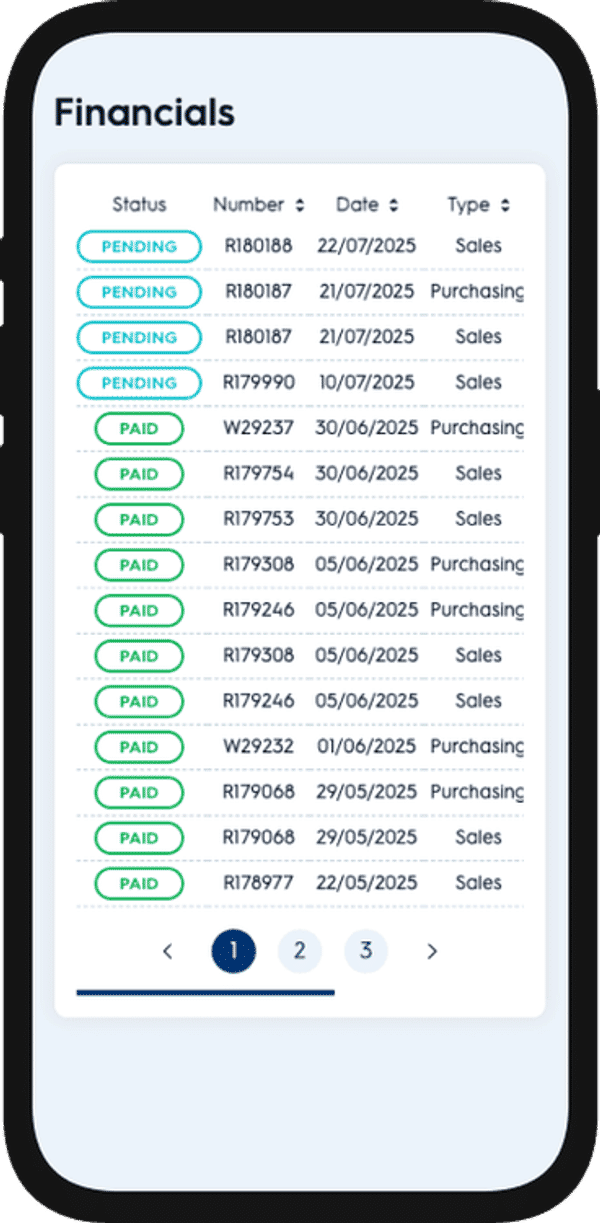Go to previous page arrow
Viewport: 600px width, 1223px height.
point(167,952)
